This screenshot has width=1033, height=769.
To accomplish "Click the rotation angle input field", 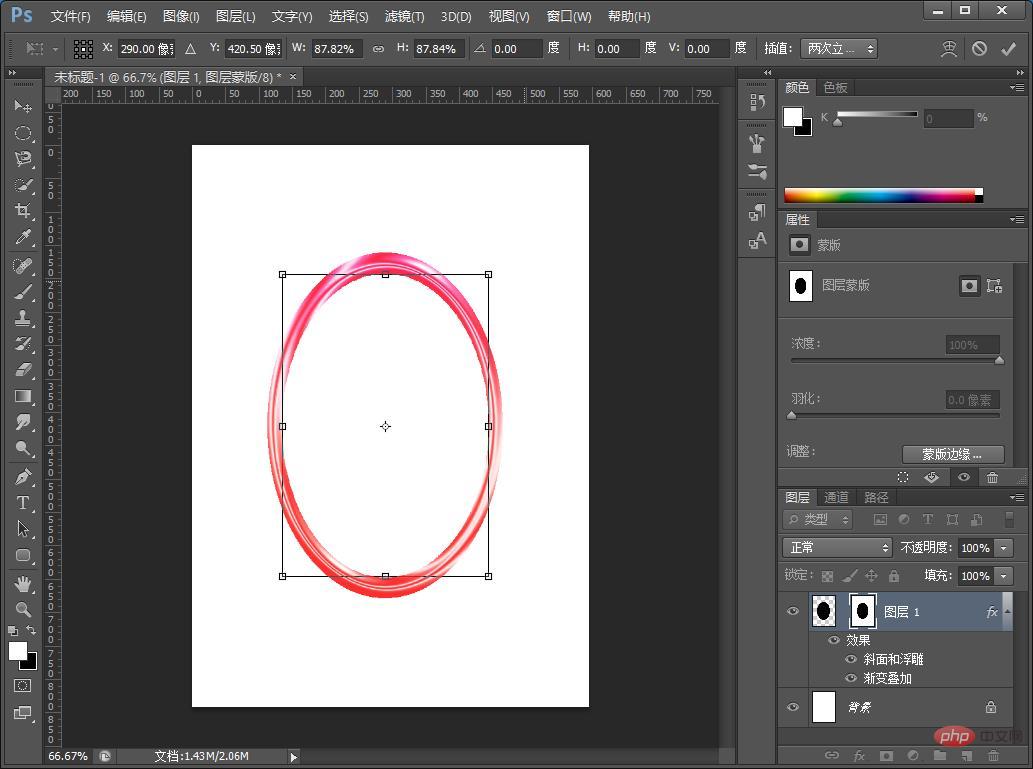I will (517, 49).
